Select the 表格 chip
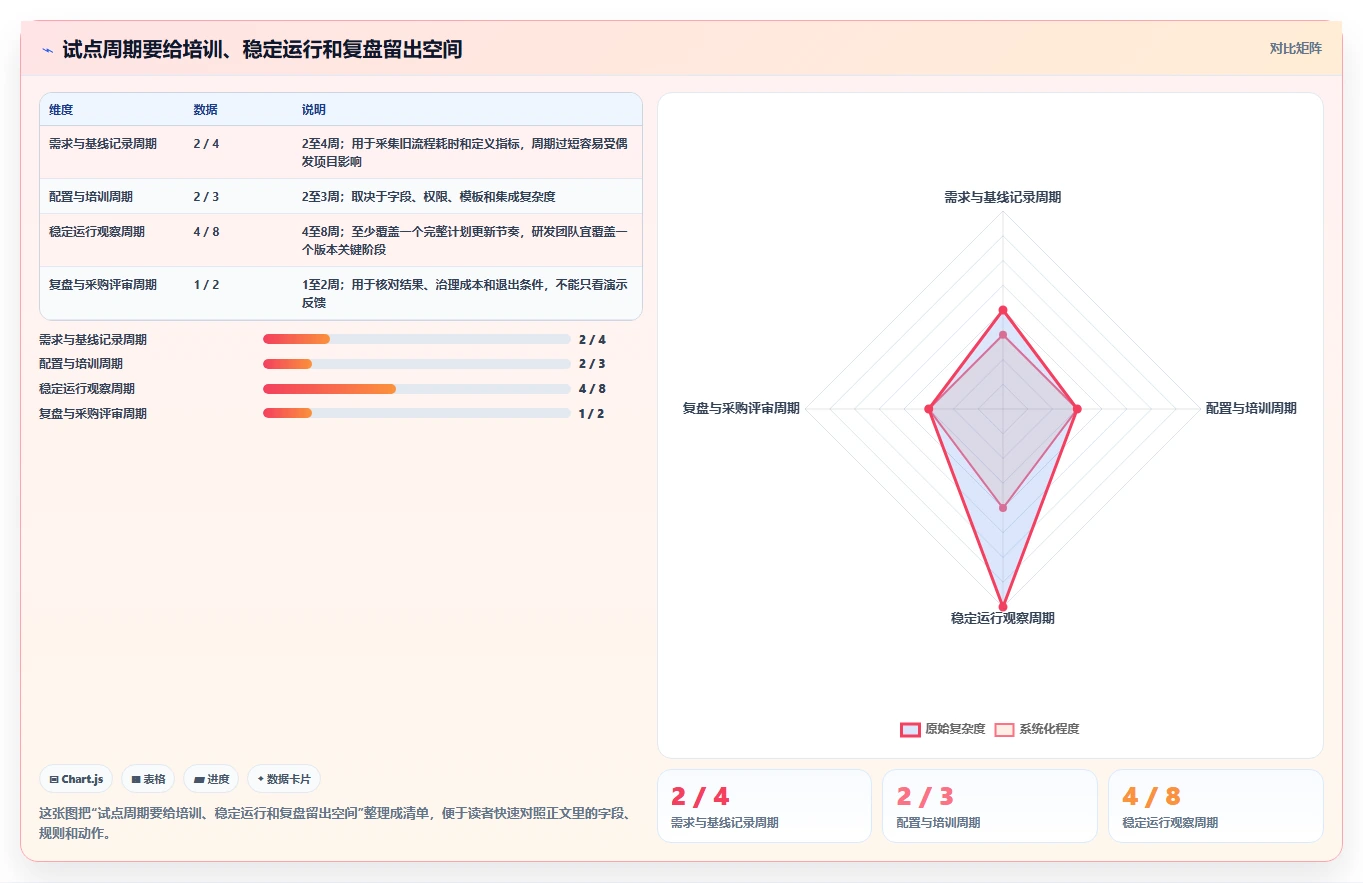The width and height of the screenshot is (1363, 883). coord(148,779)
